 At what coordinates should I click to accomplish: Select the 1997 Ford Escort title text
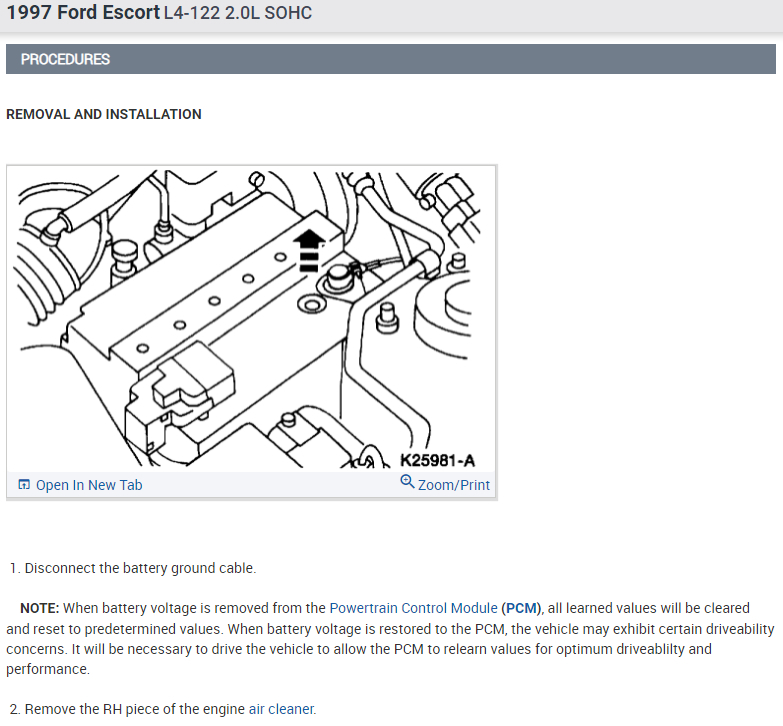[83, 12]
